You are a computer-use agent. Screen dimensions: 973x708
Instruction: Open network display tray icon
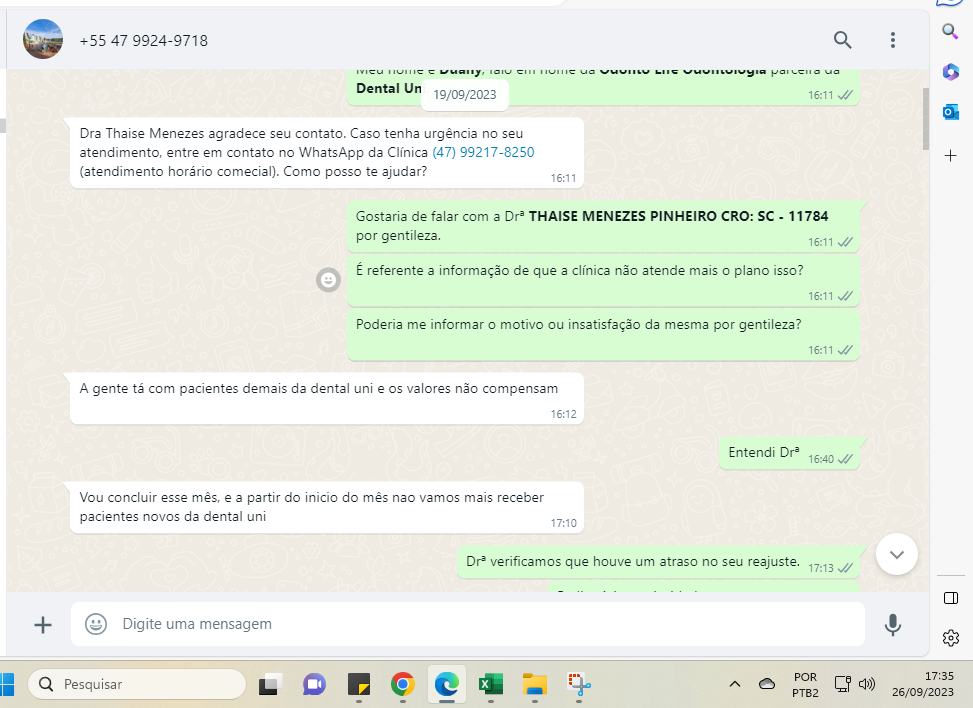pyautogui.click(x=842, y=684)
